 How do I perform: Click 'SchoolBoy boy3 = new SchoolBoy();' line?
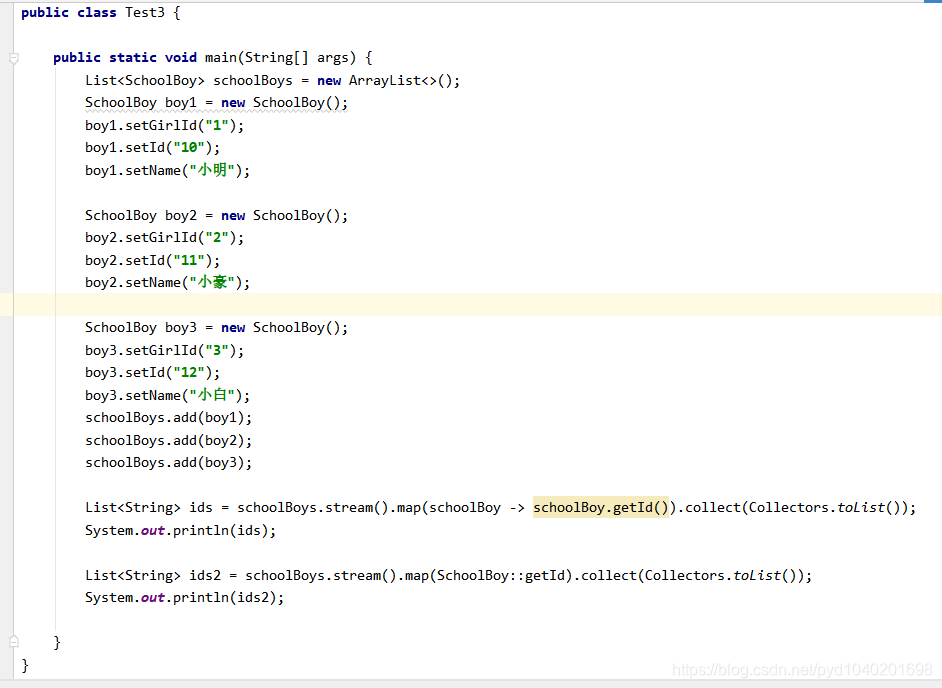click(216, 327)
